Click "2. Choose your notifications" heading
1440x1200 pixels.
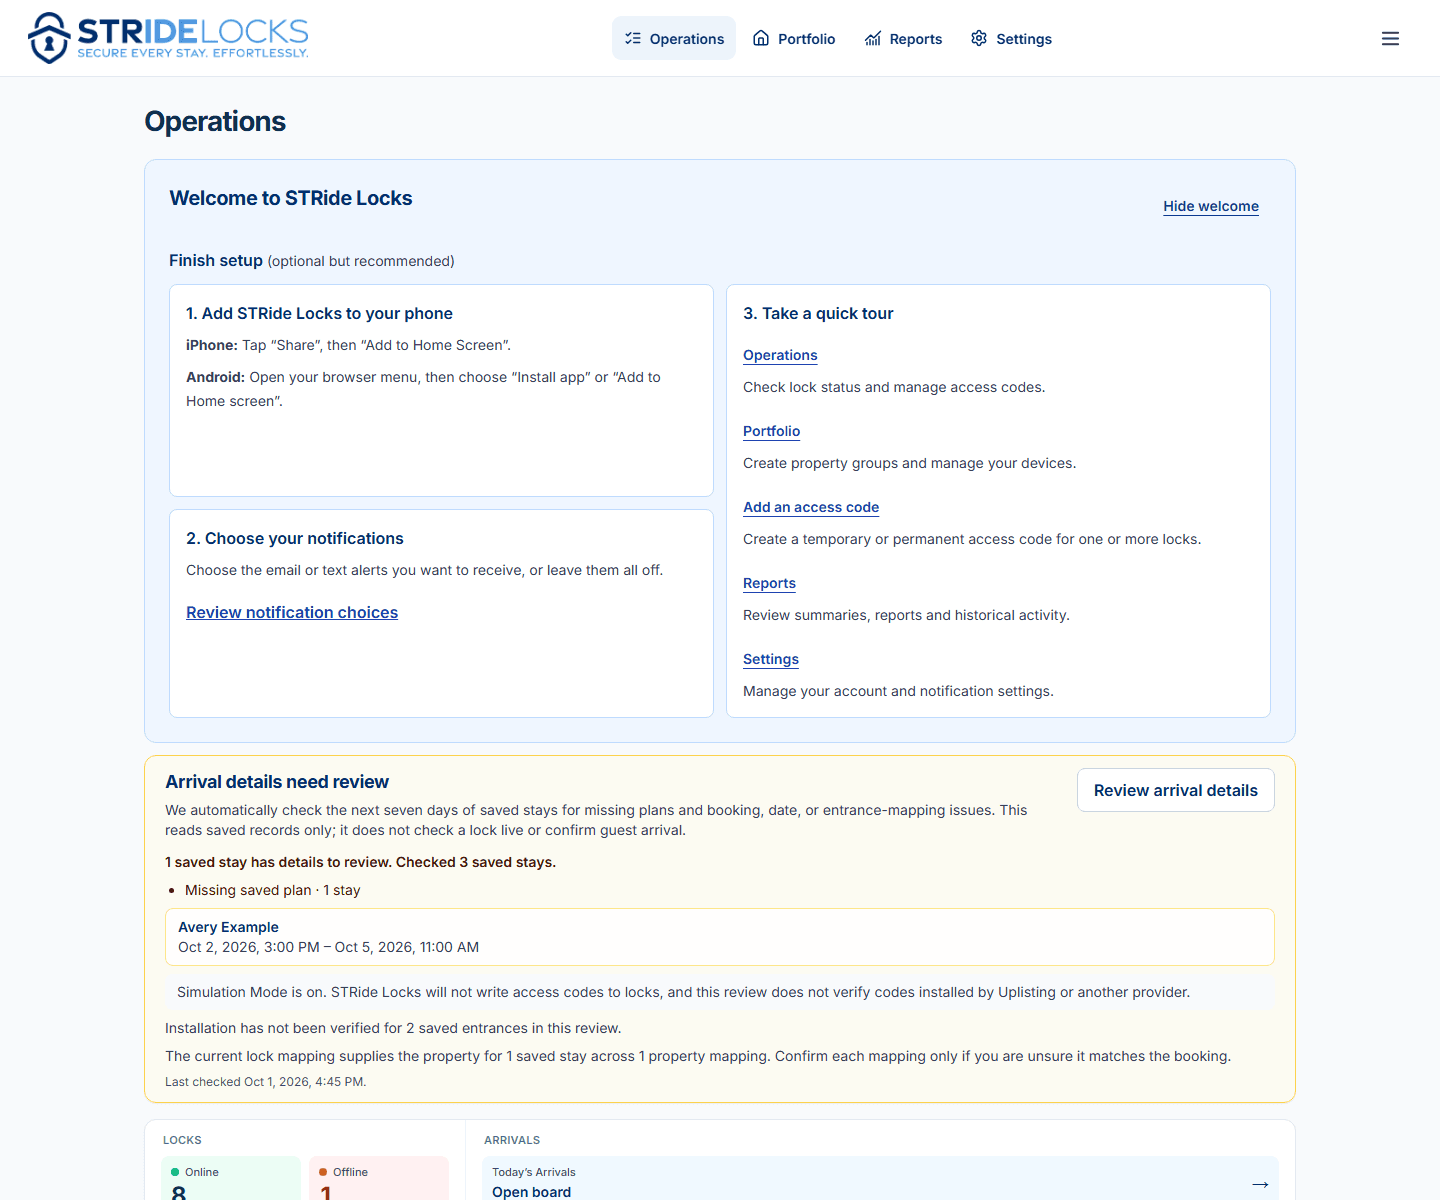pos(295,538)
